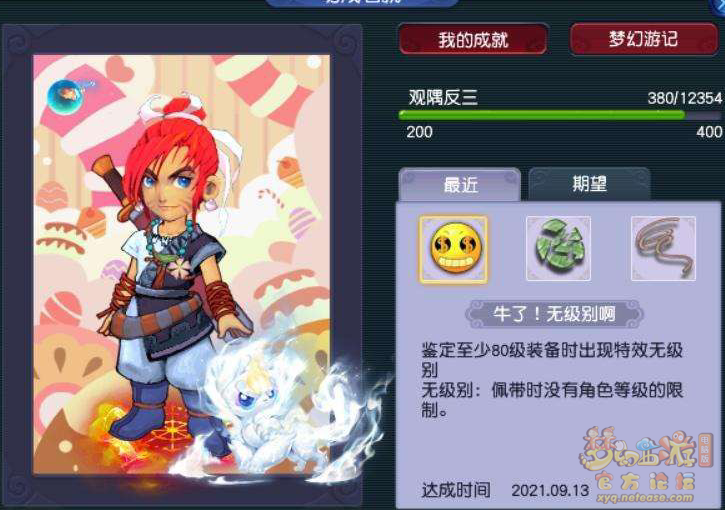Select the broken green jade achievement icon
Image resolution: width=725 pixels, height=510 pixels.
[559, 248]
